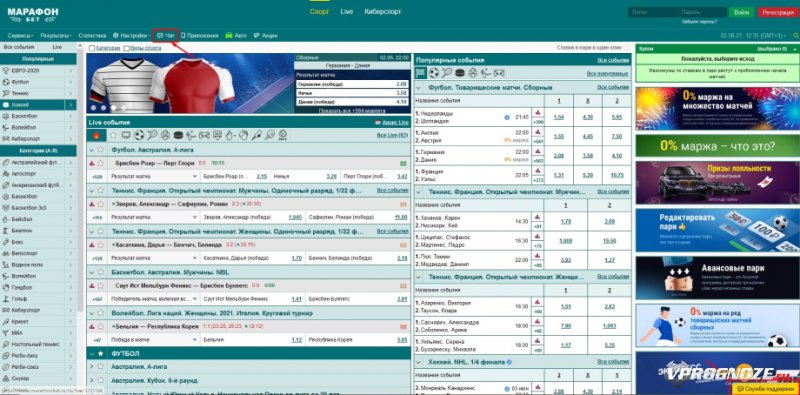The width and height of the screenshot is (800, 395).
Task: Open the Чат link in top menu
Action: [x=166, y=36]
